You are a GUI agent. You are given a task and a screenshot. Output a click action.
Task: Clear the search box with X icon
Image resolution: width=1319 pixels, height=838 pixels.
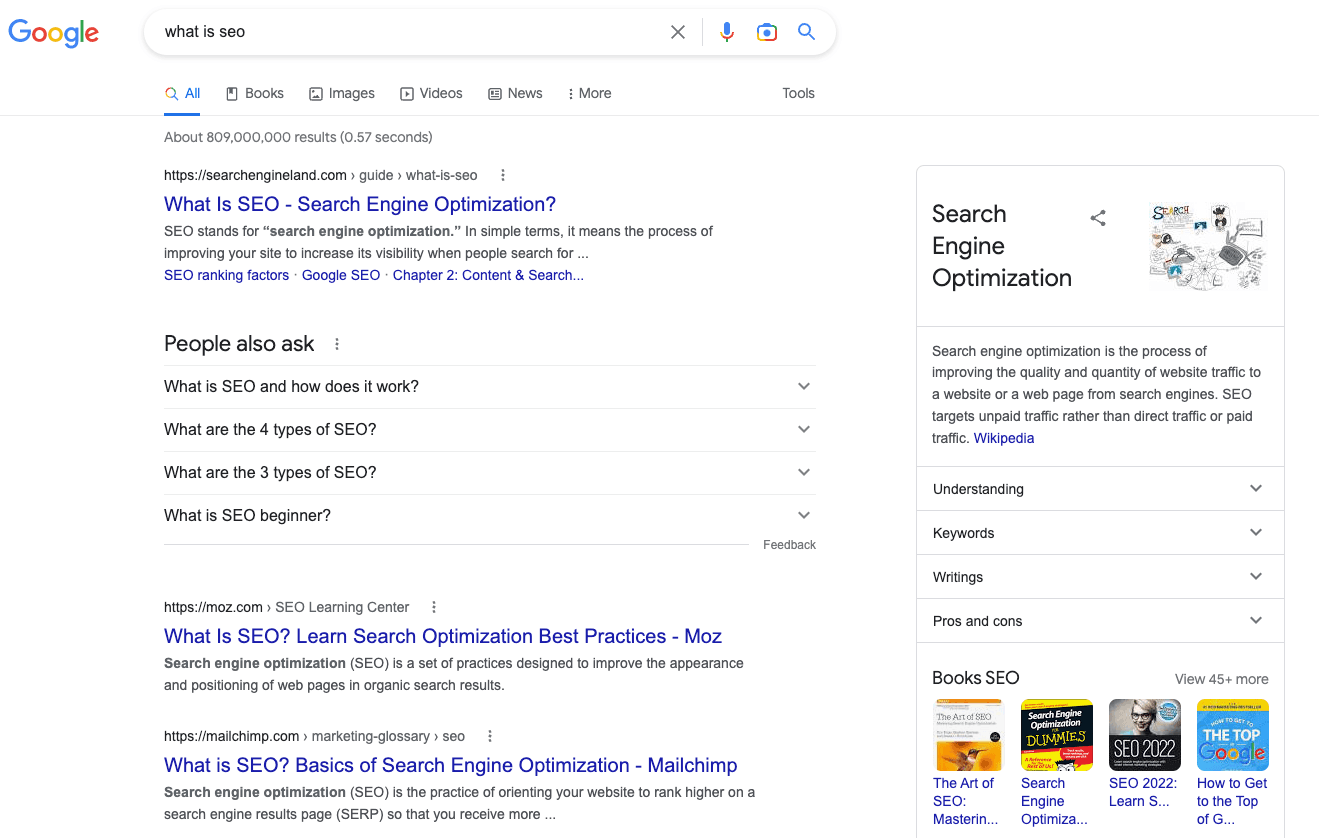(x=678, y=32)
